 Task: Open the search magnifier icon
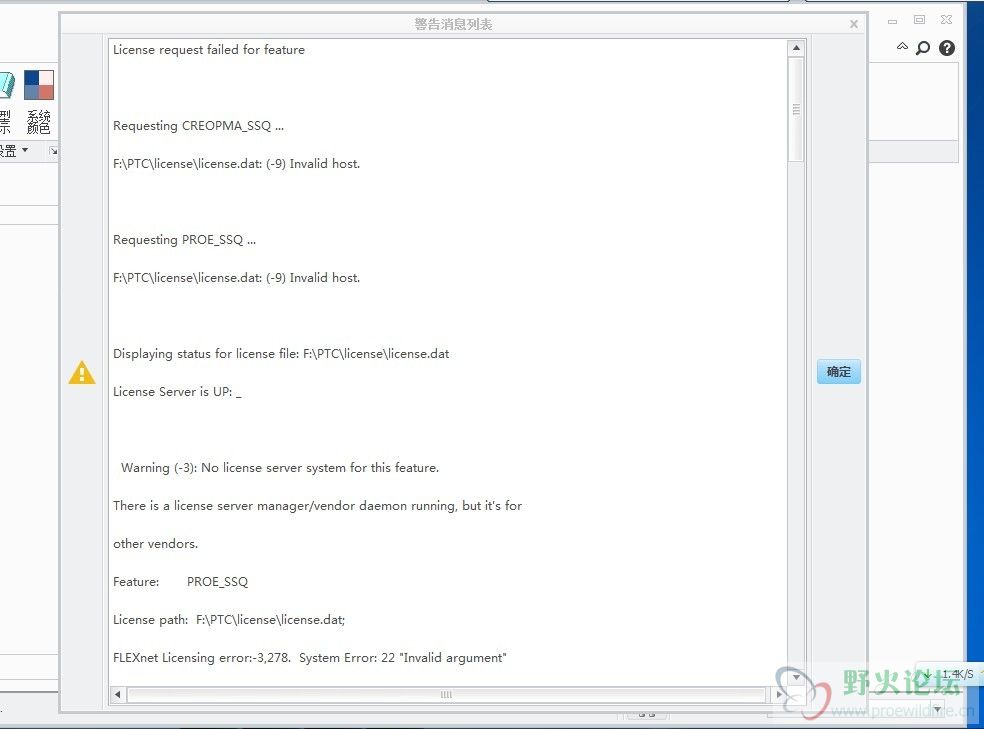pyautogui.click(x=922, y=48)
